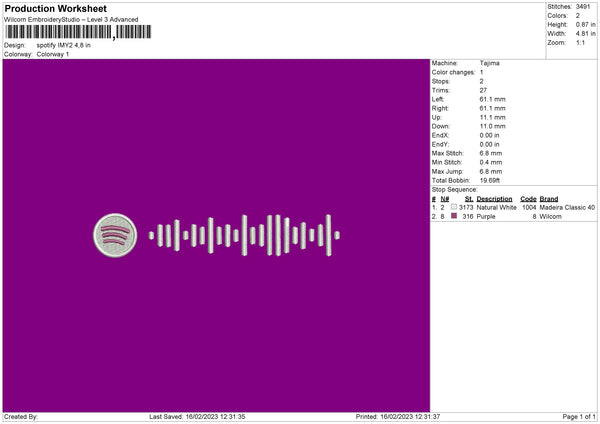Click the barcode under the worksheet title
The width and height of the screenshot is (600, 424).
click(x=78, y=32)
